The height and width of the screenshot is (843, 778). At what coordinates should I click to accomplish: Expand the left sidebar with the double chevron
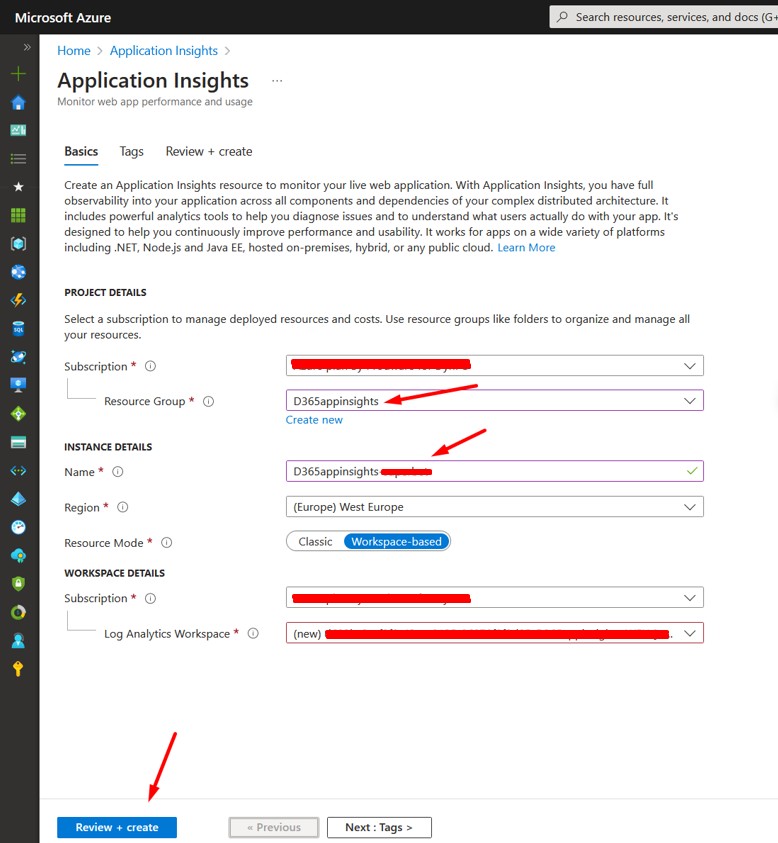coord(27,47)
